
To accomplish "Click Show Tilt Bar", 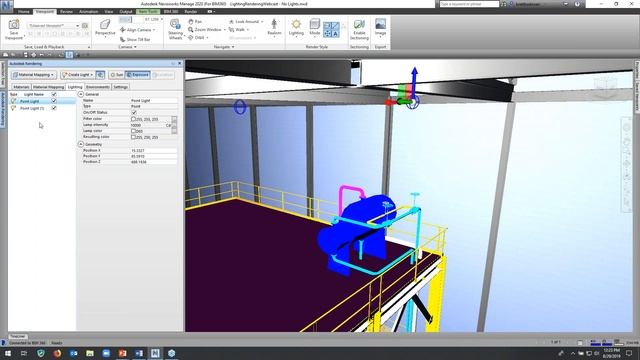I will [x=135, y=39].
